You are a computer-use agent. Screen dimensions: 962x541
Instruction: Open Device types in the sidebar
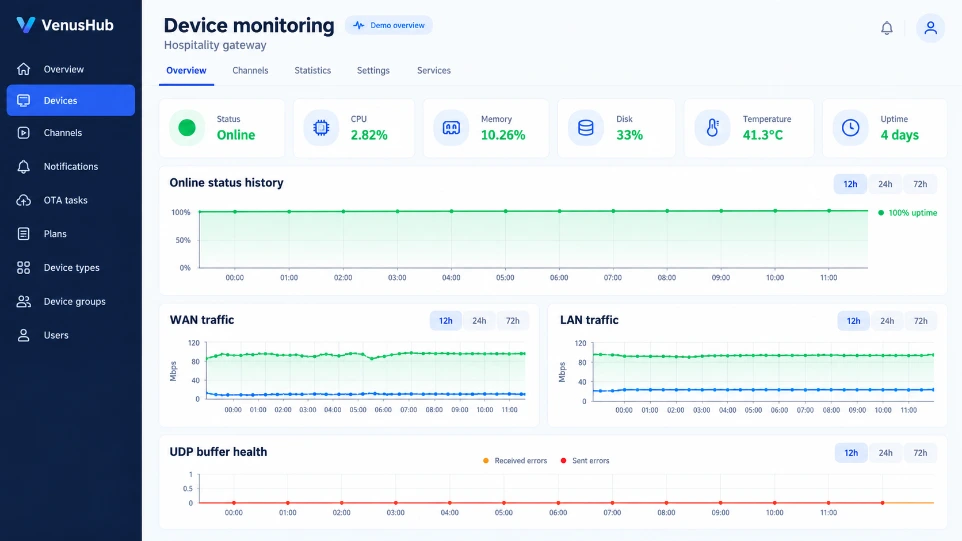tap(71, 267)
